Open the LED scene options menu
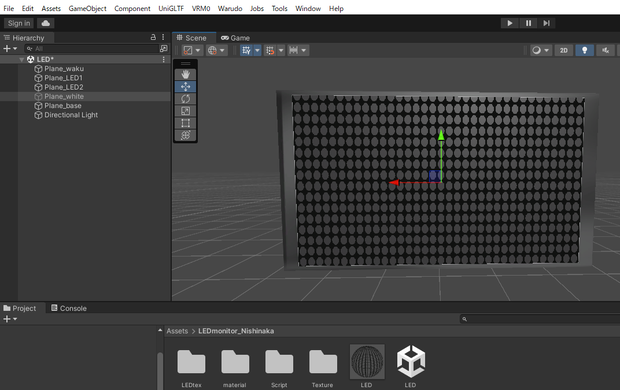Viewport: 620px width, 390px height. (164, 59)
